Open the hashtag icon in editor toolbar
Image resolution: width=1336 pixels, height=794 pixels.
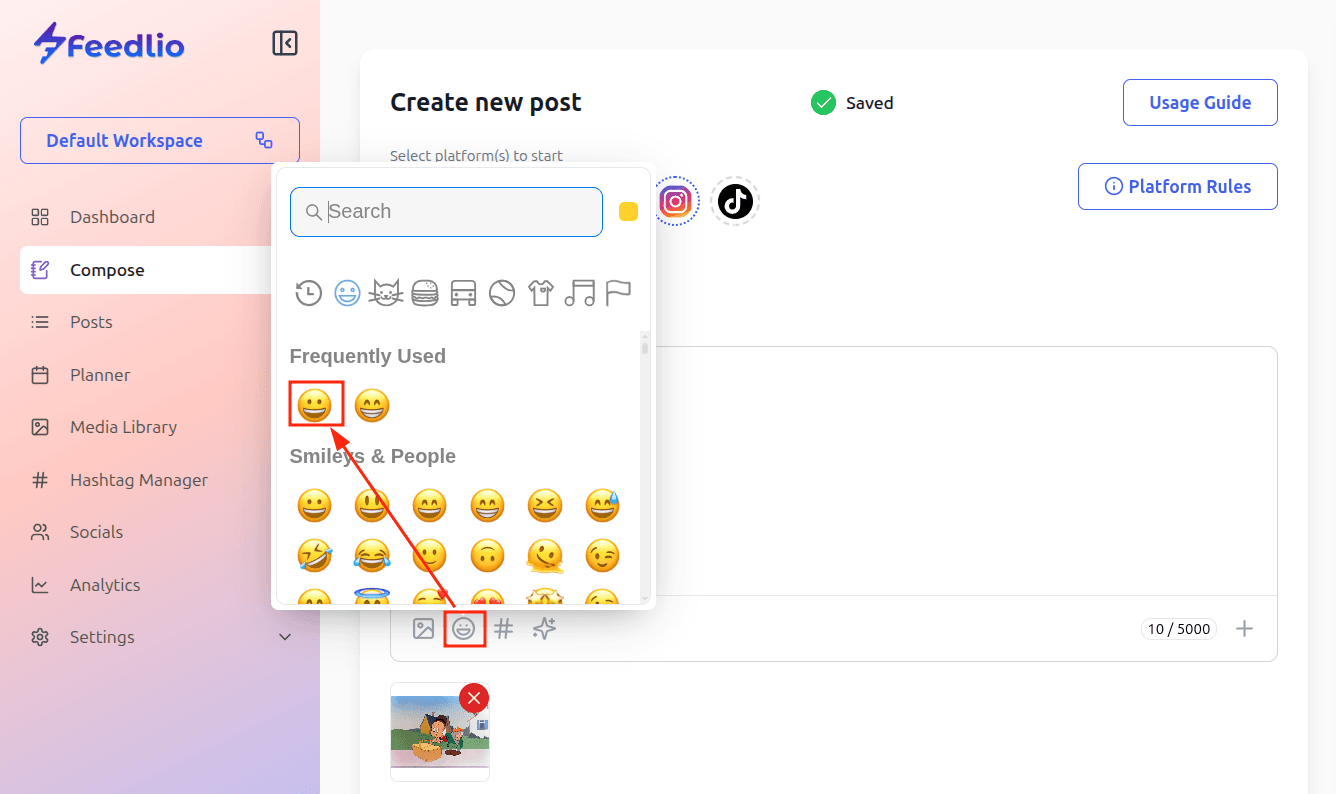pos(504,629)
